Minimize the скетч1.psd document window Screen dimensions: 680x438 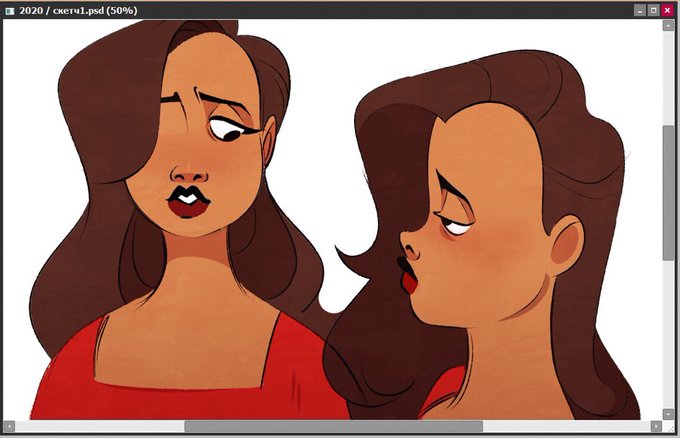(x=640, y=10)
